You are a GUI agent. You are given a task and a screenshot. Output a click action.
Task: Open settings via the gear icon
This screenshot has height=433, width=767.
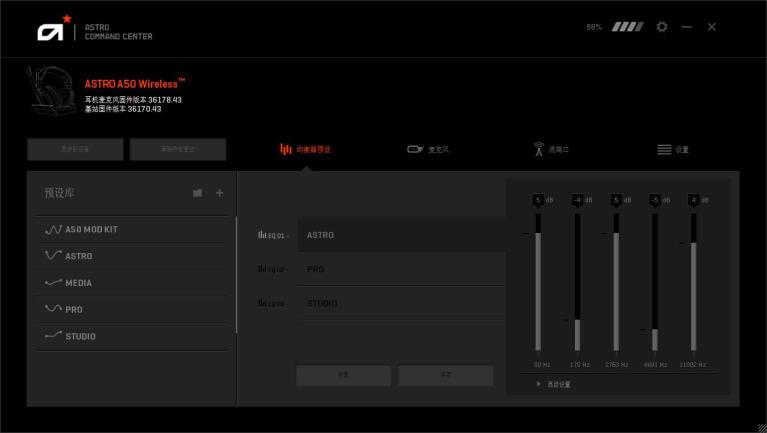click(661, 27)
